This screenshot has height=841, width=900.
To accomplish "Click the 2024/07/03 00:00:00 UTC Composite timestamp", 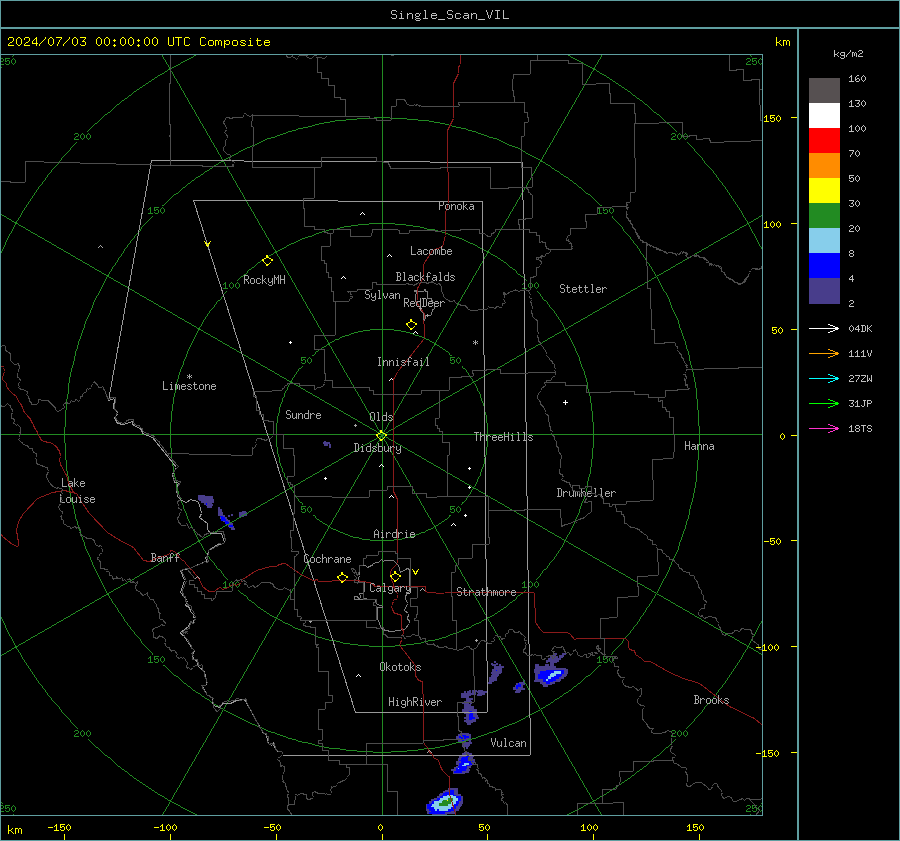I will (x=138, y=42).
